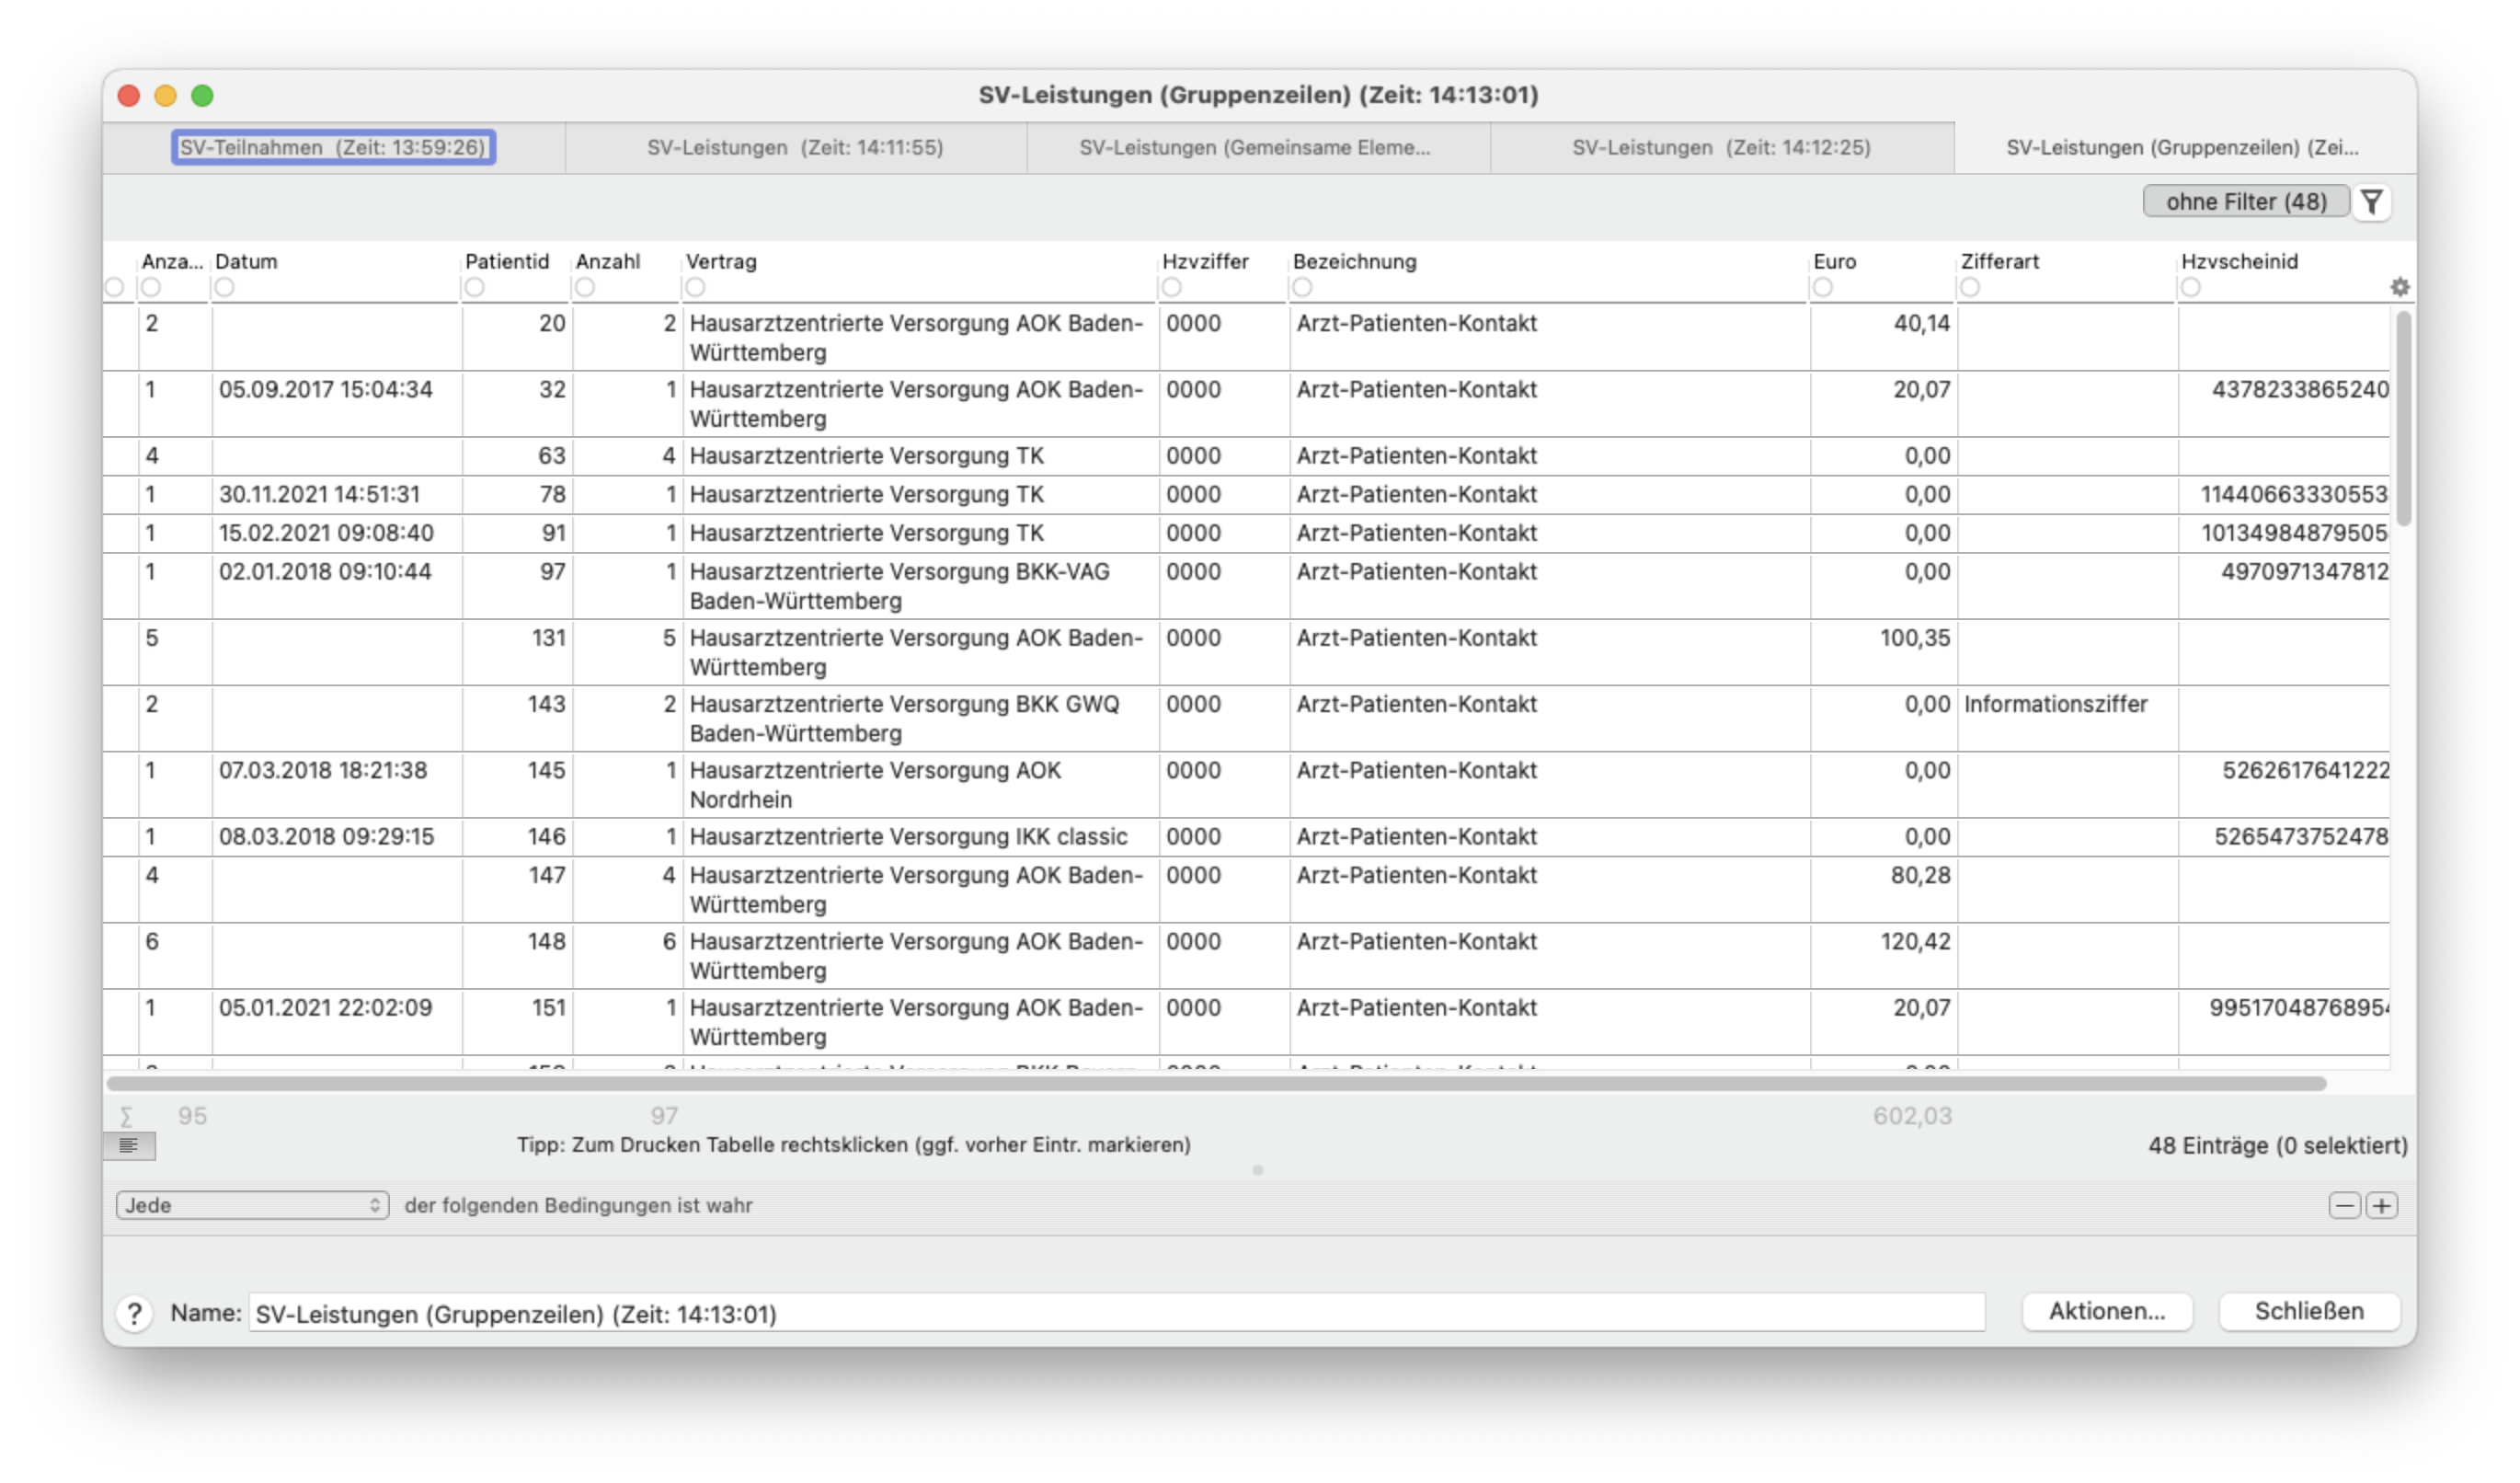Click the Informationsziffer cell

pos(2056,705)
